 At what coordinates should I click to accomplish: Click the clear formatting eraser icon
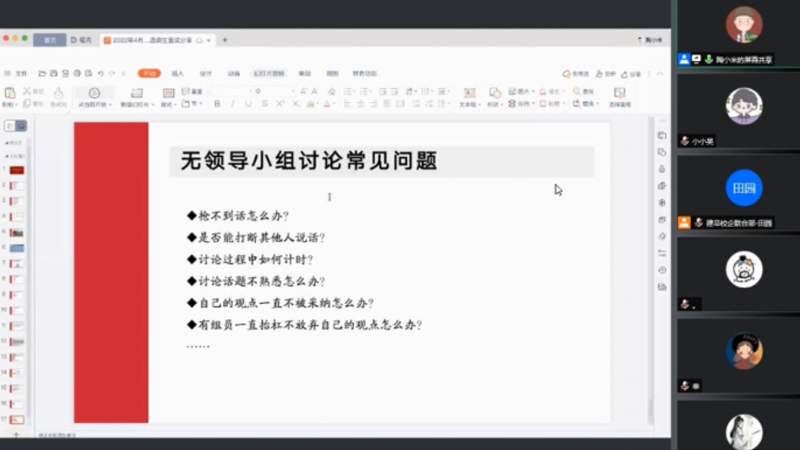(x=332, y=91)
